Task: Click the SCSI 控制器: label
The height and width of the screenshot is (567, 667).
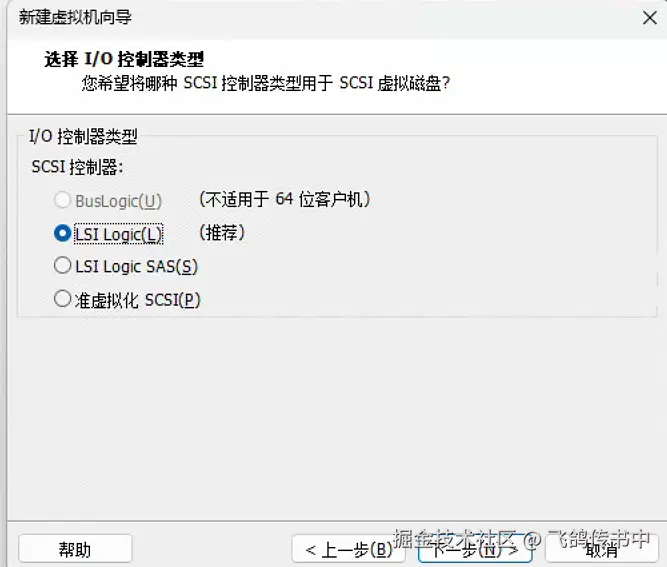Action: pos(77,167)
